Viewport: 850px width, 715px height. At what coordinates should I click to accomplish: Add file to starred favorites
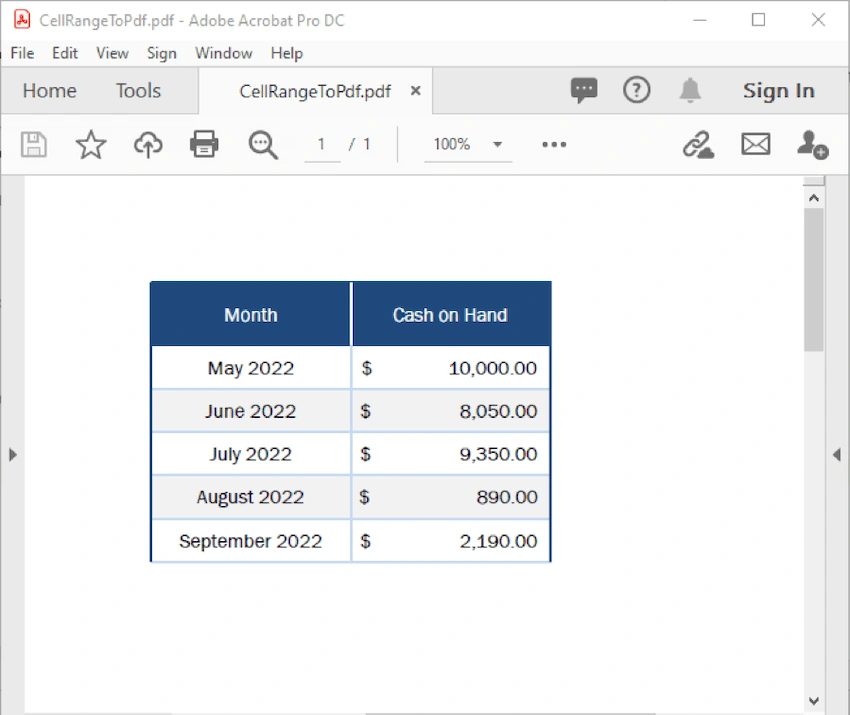91,144
